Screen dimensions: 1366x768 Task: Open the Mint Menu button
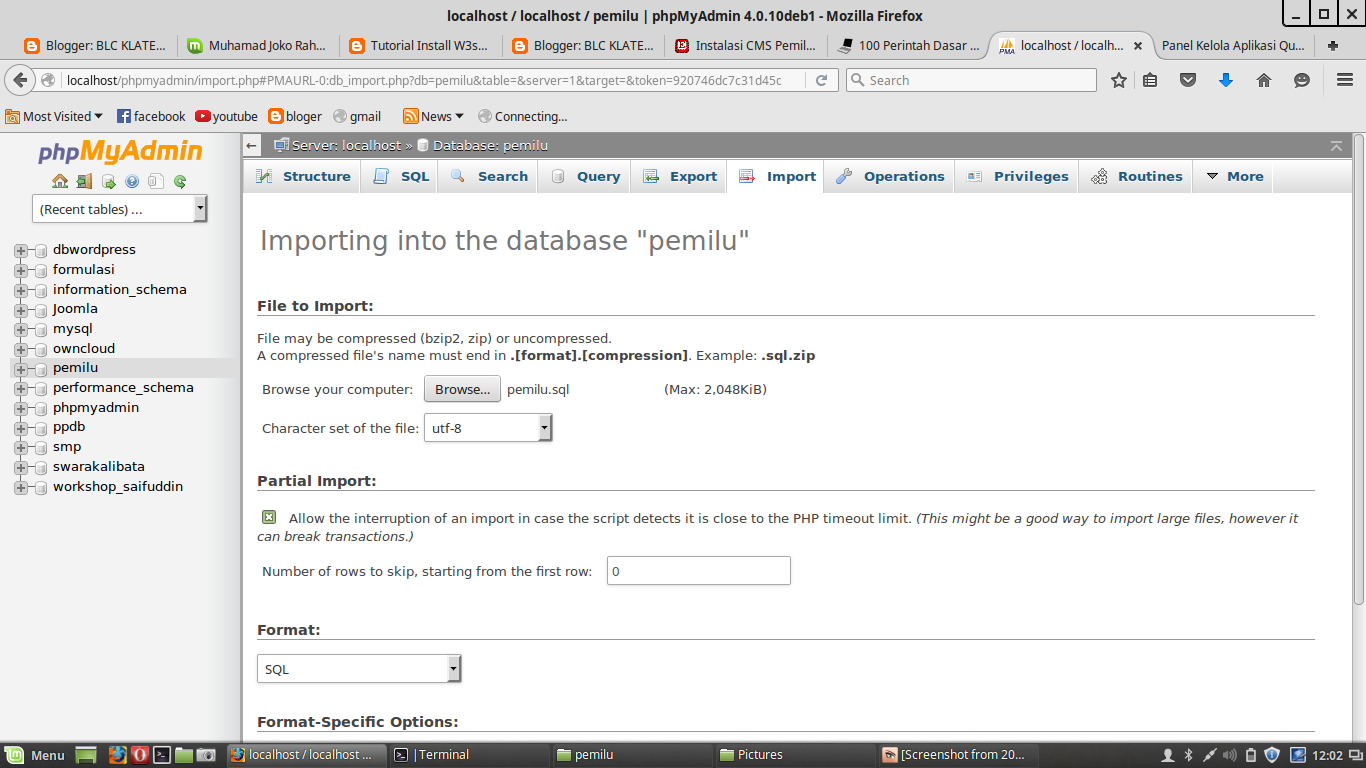tap(34, 755)
